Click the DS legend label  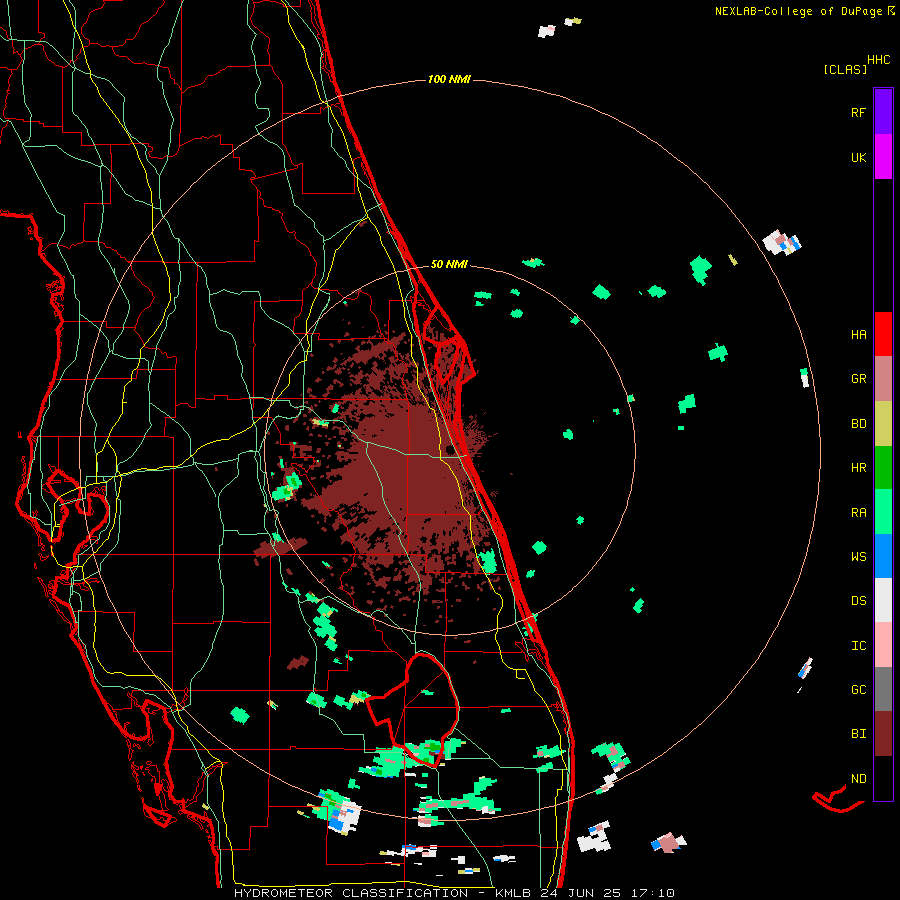[x=858, y=601]
